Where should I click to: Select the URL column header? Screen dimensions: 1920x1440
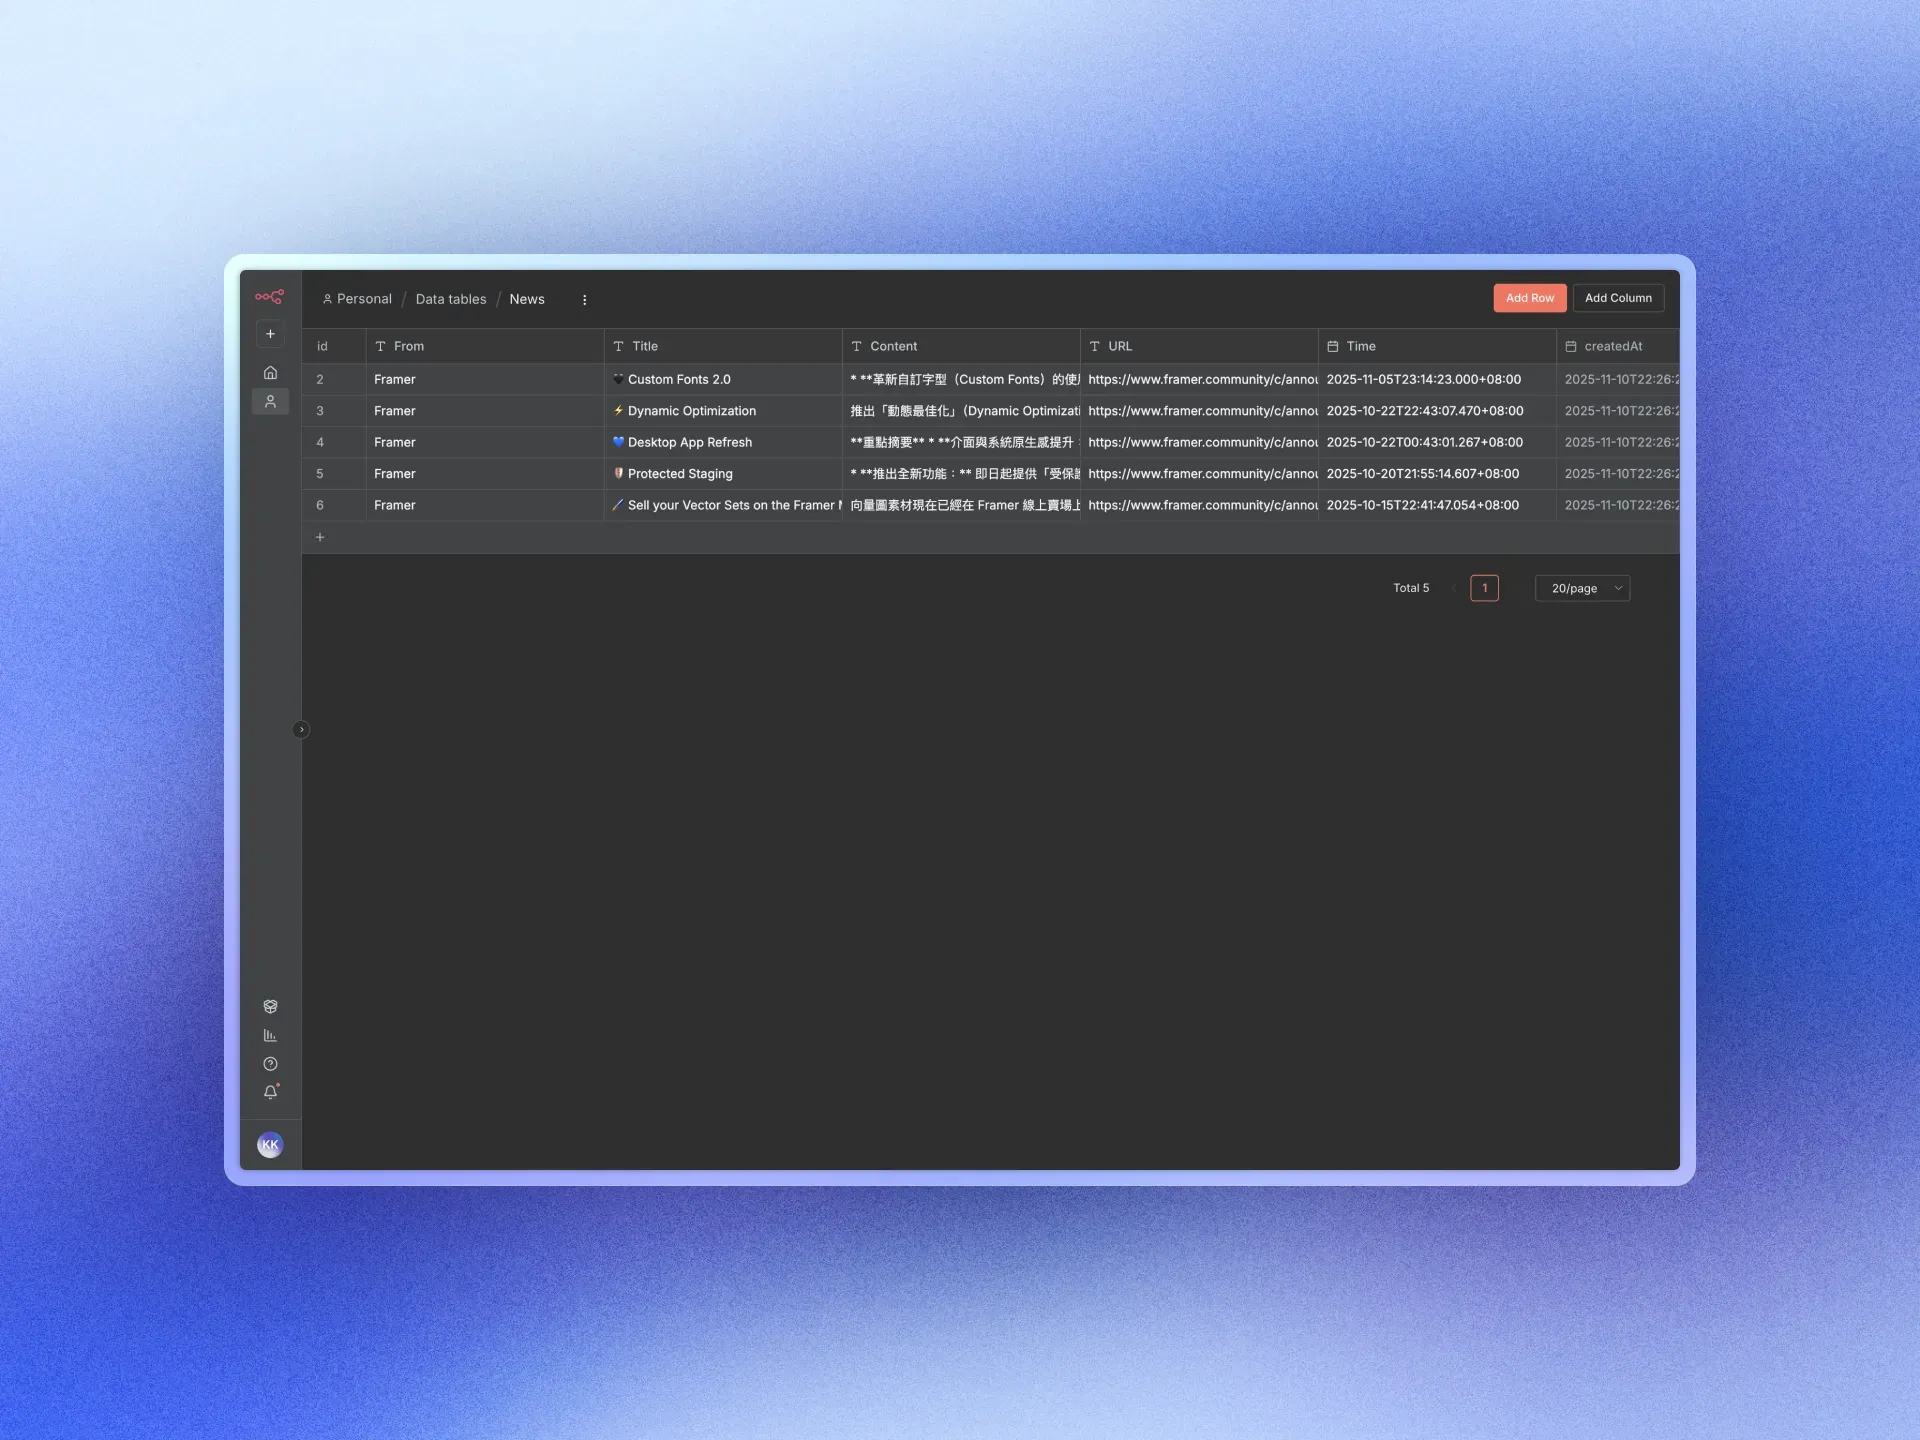1199,346
